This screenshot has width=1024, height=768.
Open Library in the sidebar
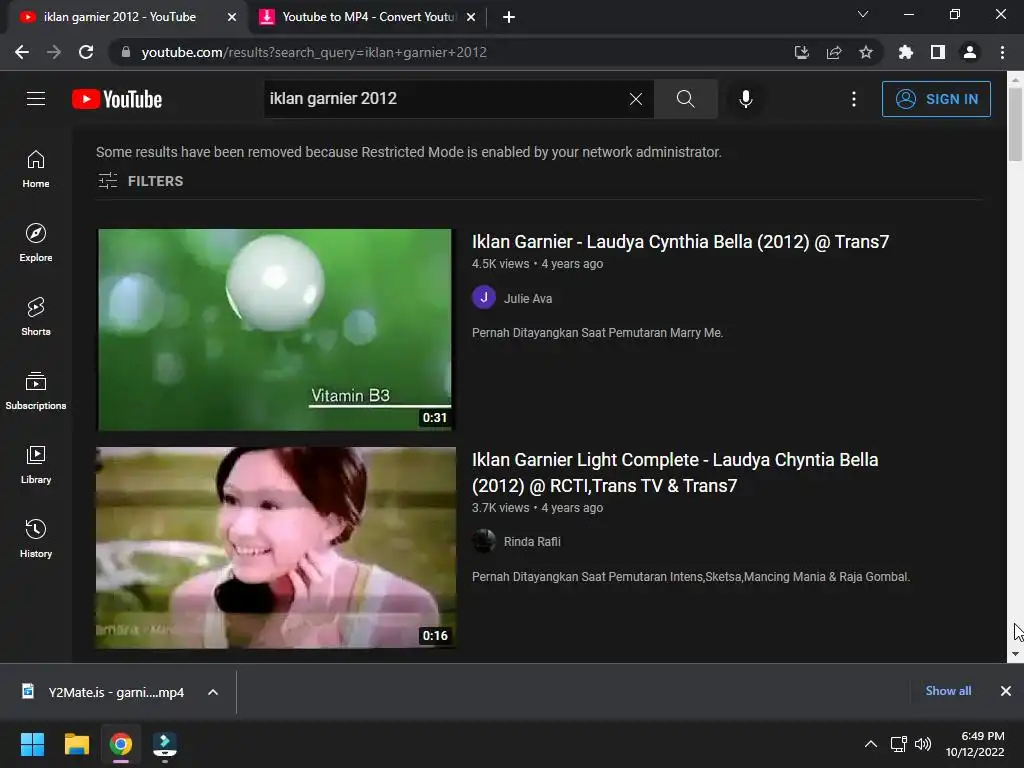click(x=36, y=464)
